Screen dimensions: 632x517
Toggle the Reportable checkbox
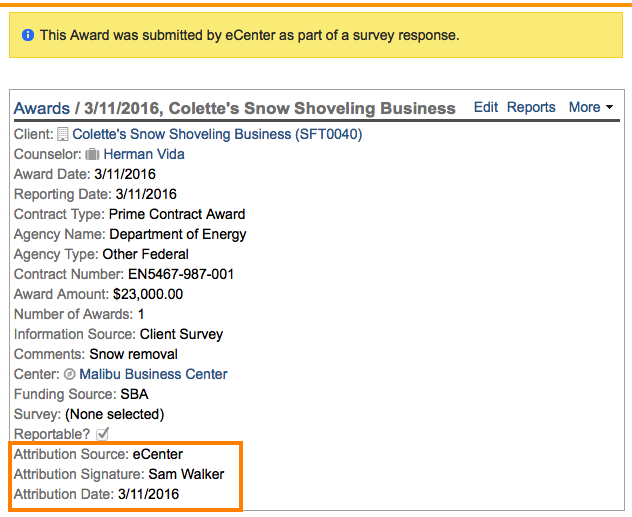point(103,434)
